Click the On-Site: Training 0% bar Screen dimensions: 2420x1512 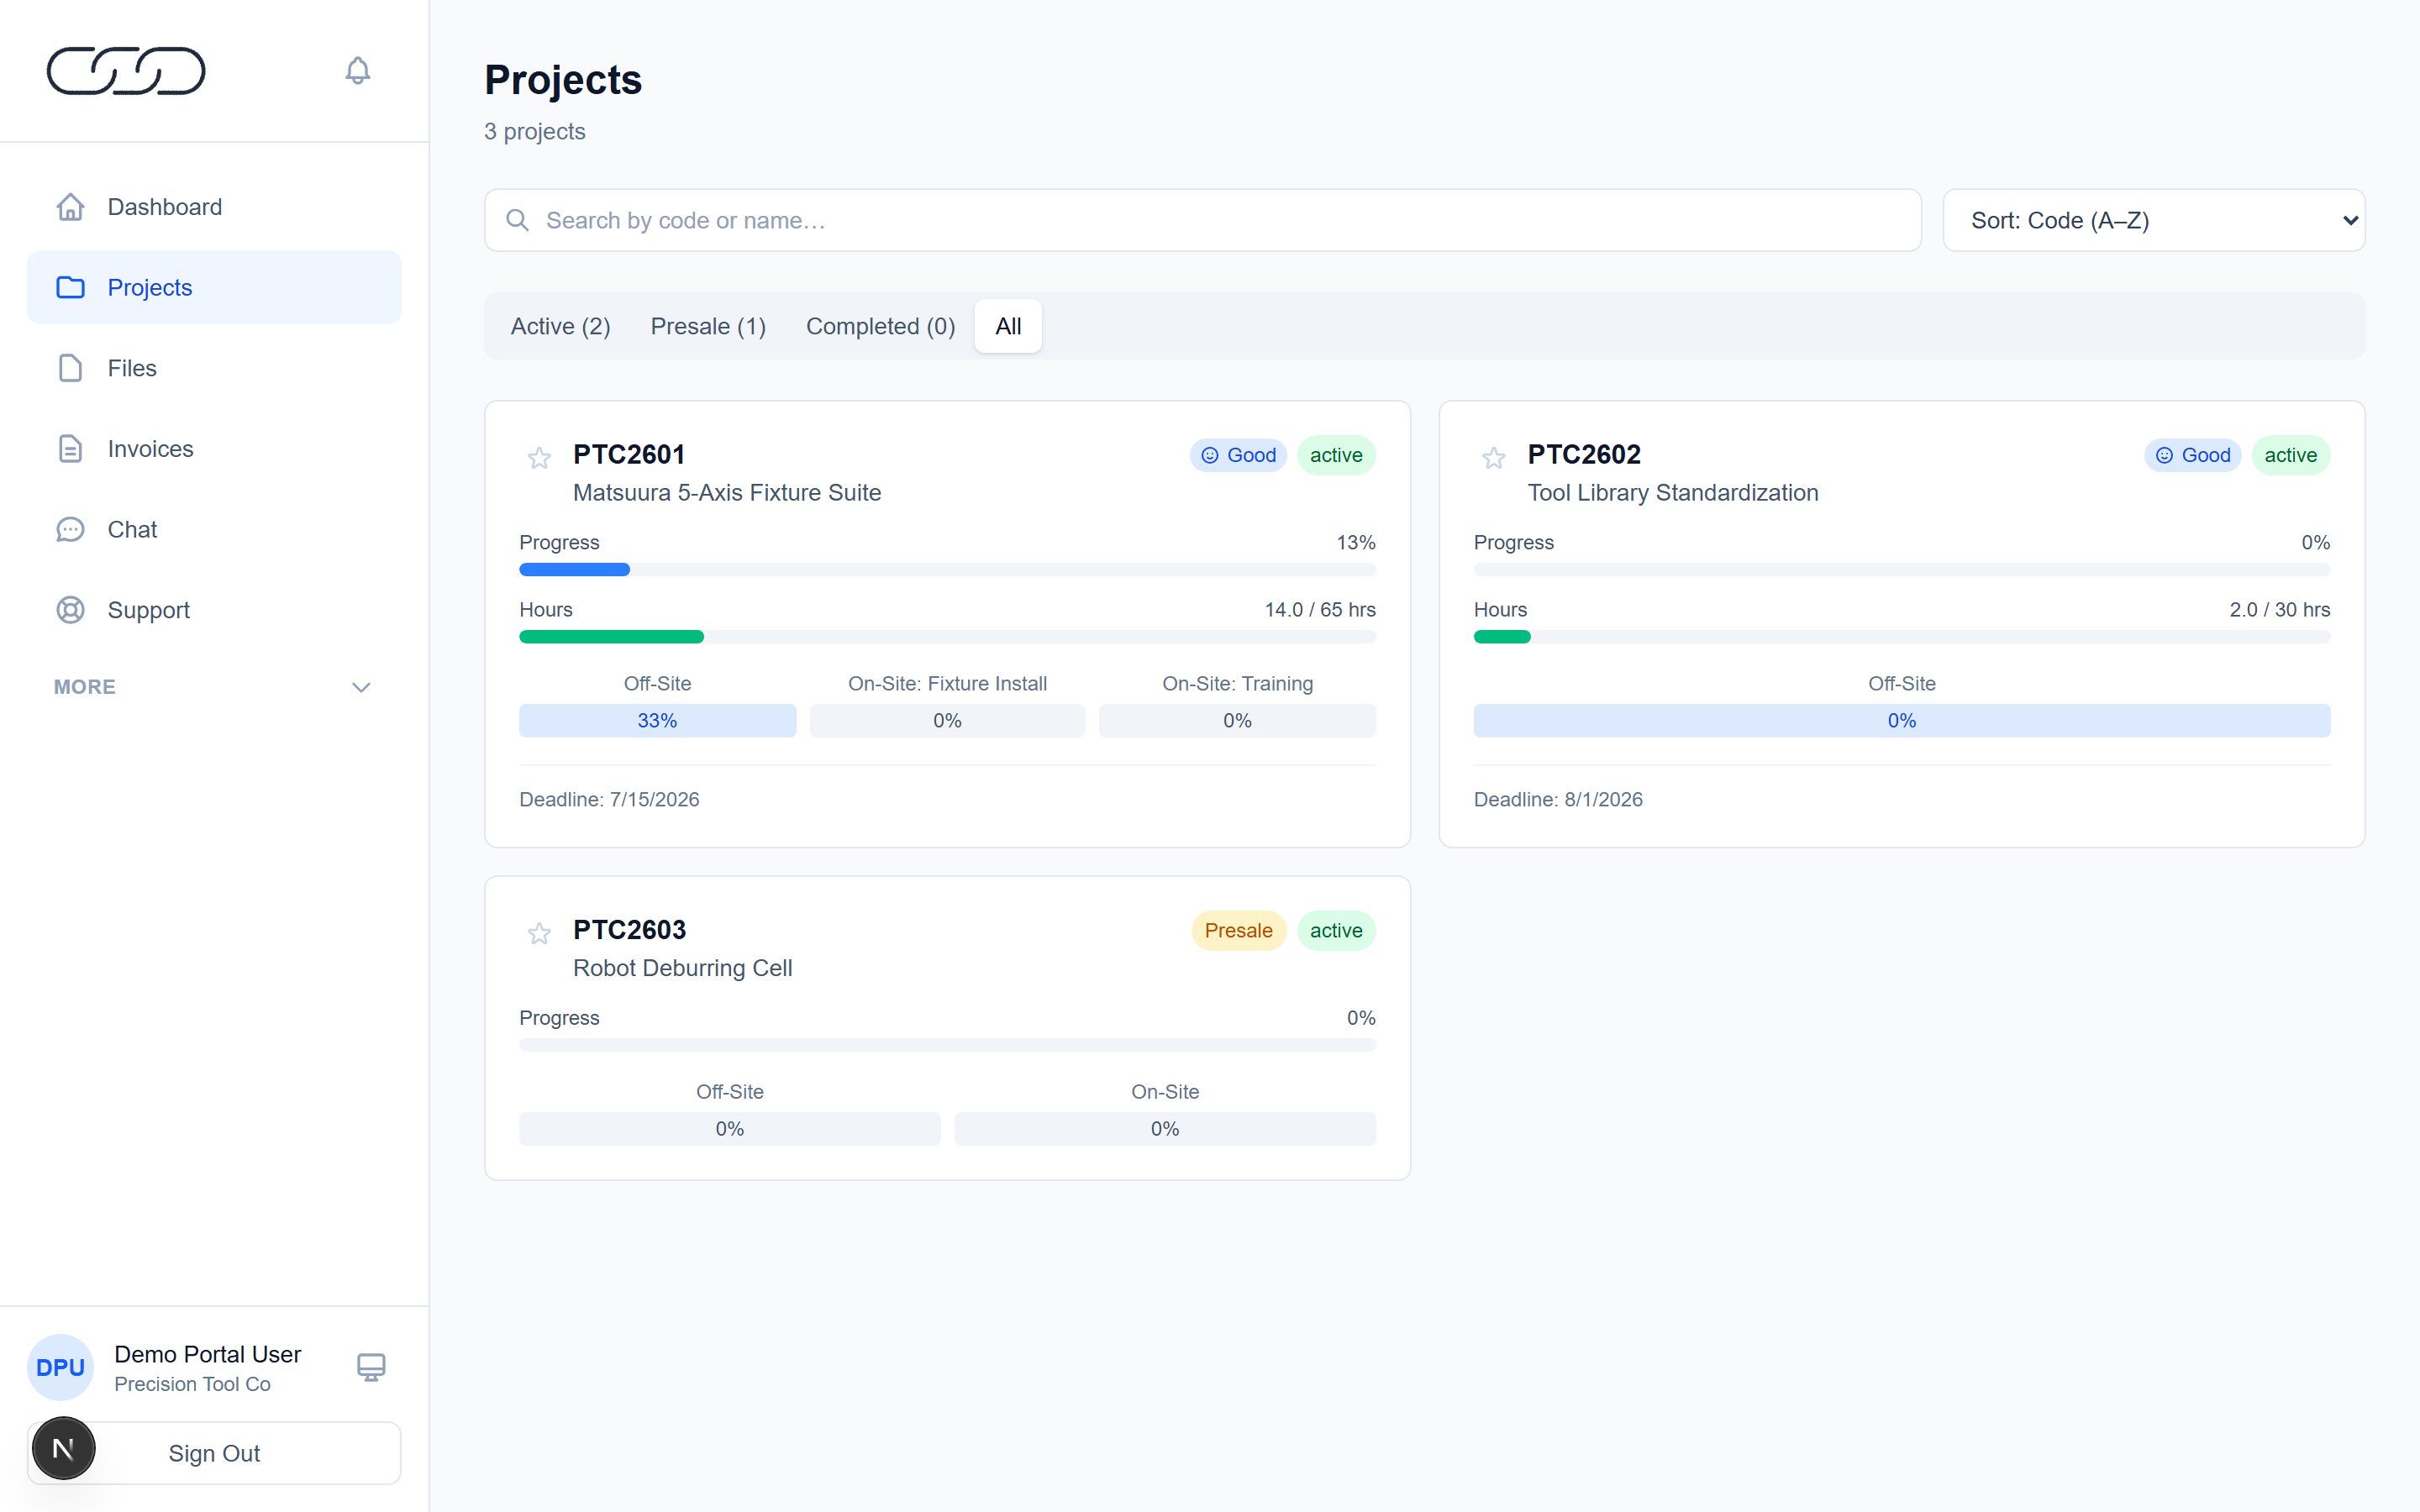[x=1237, y=721]
